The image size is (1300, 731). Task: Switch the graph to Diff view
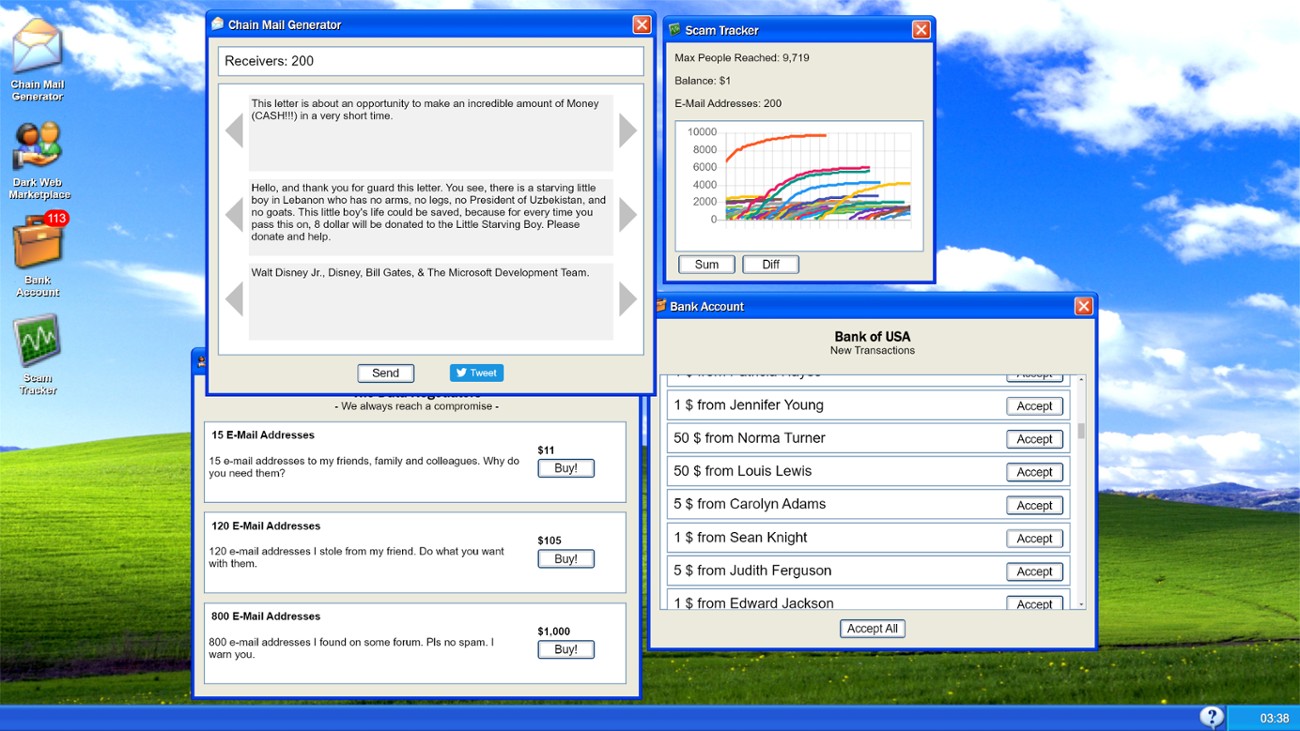[x=770, y=264]
